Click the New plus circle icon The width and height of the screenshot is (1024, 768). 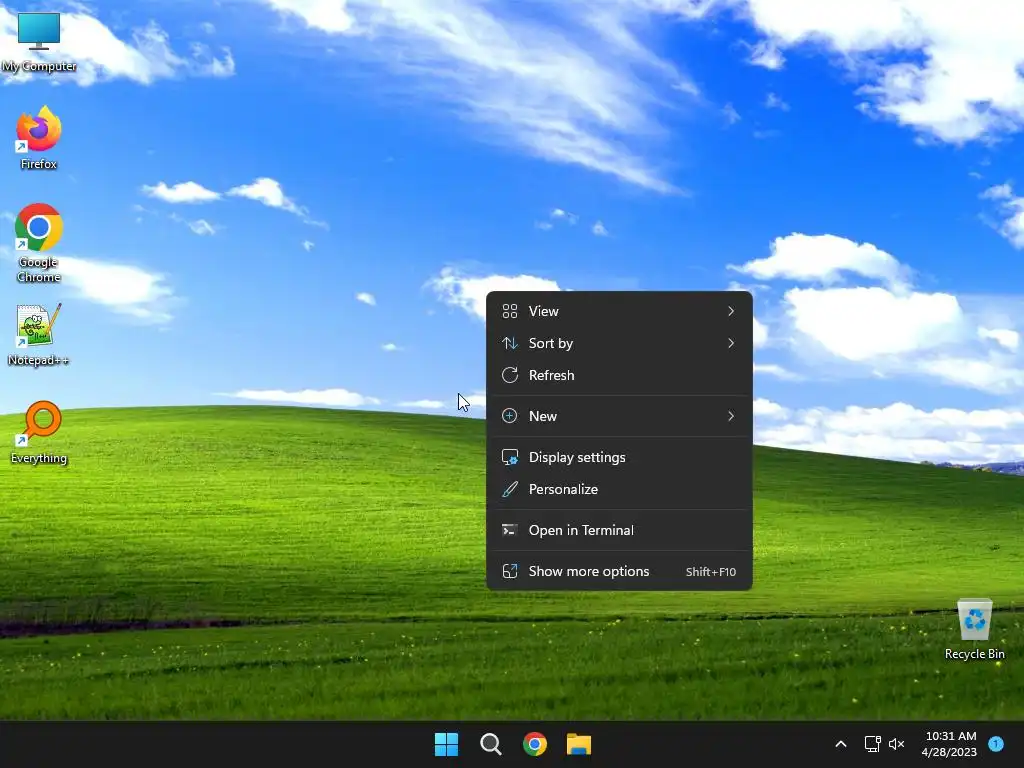coord(510,416)
